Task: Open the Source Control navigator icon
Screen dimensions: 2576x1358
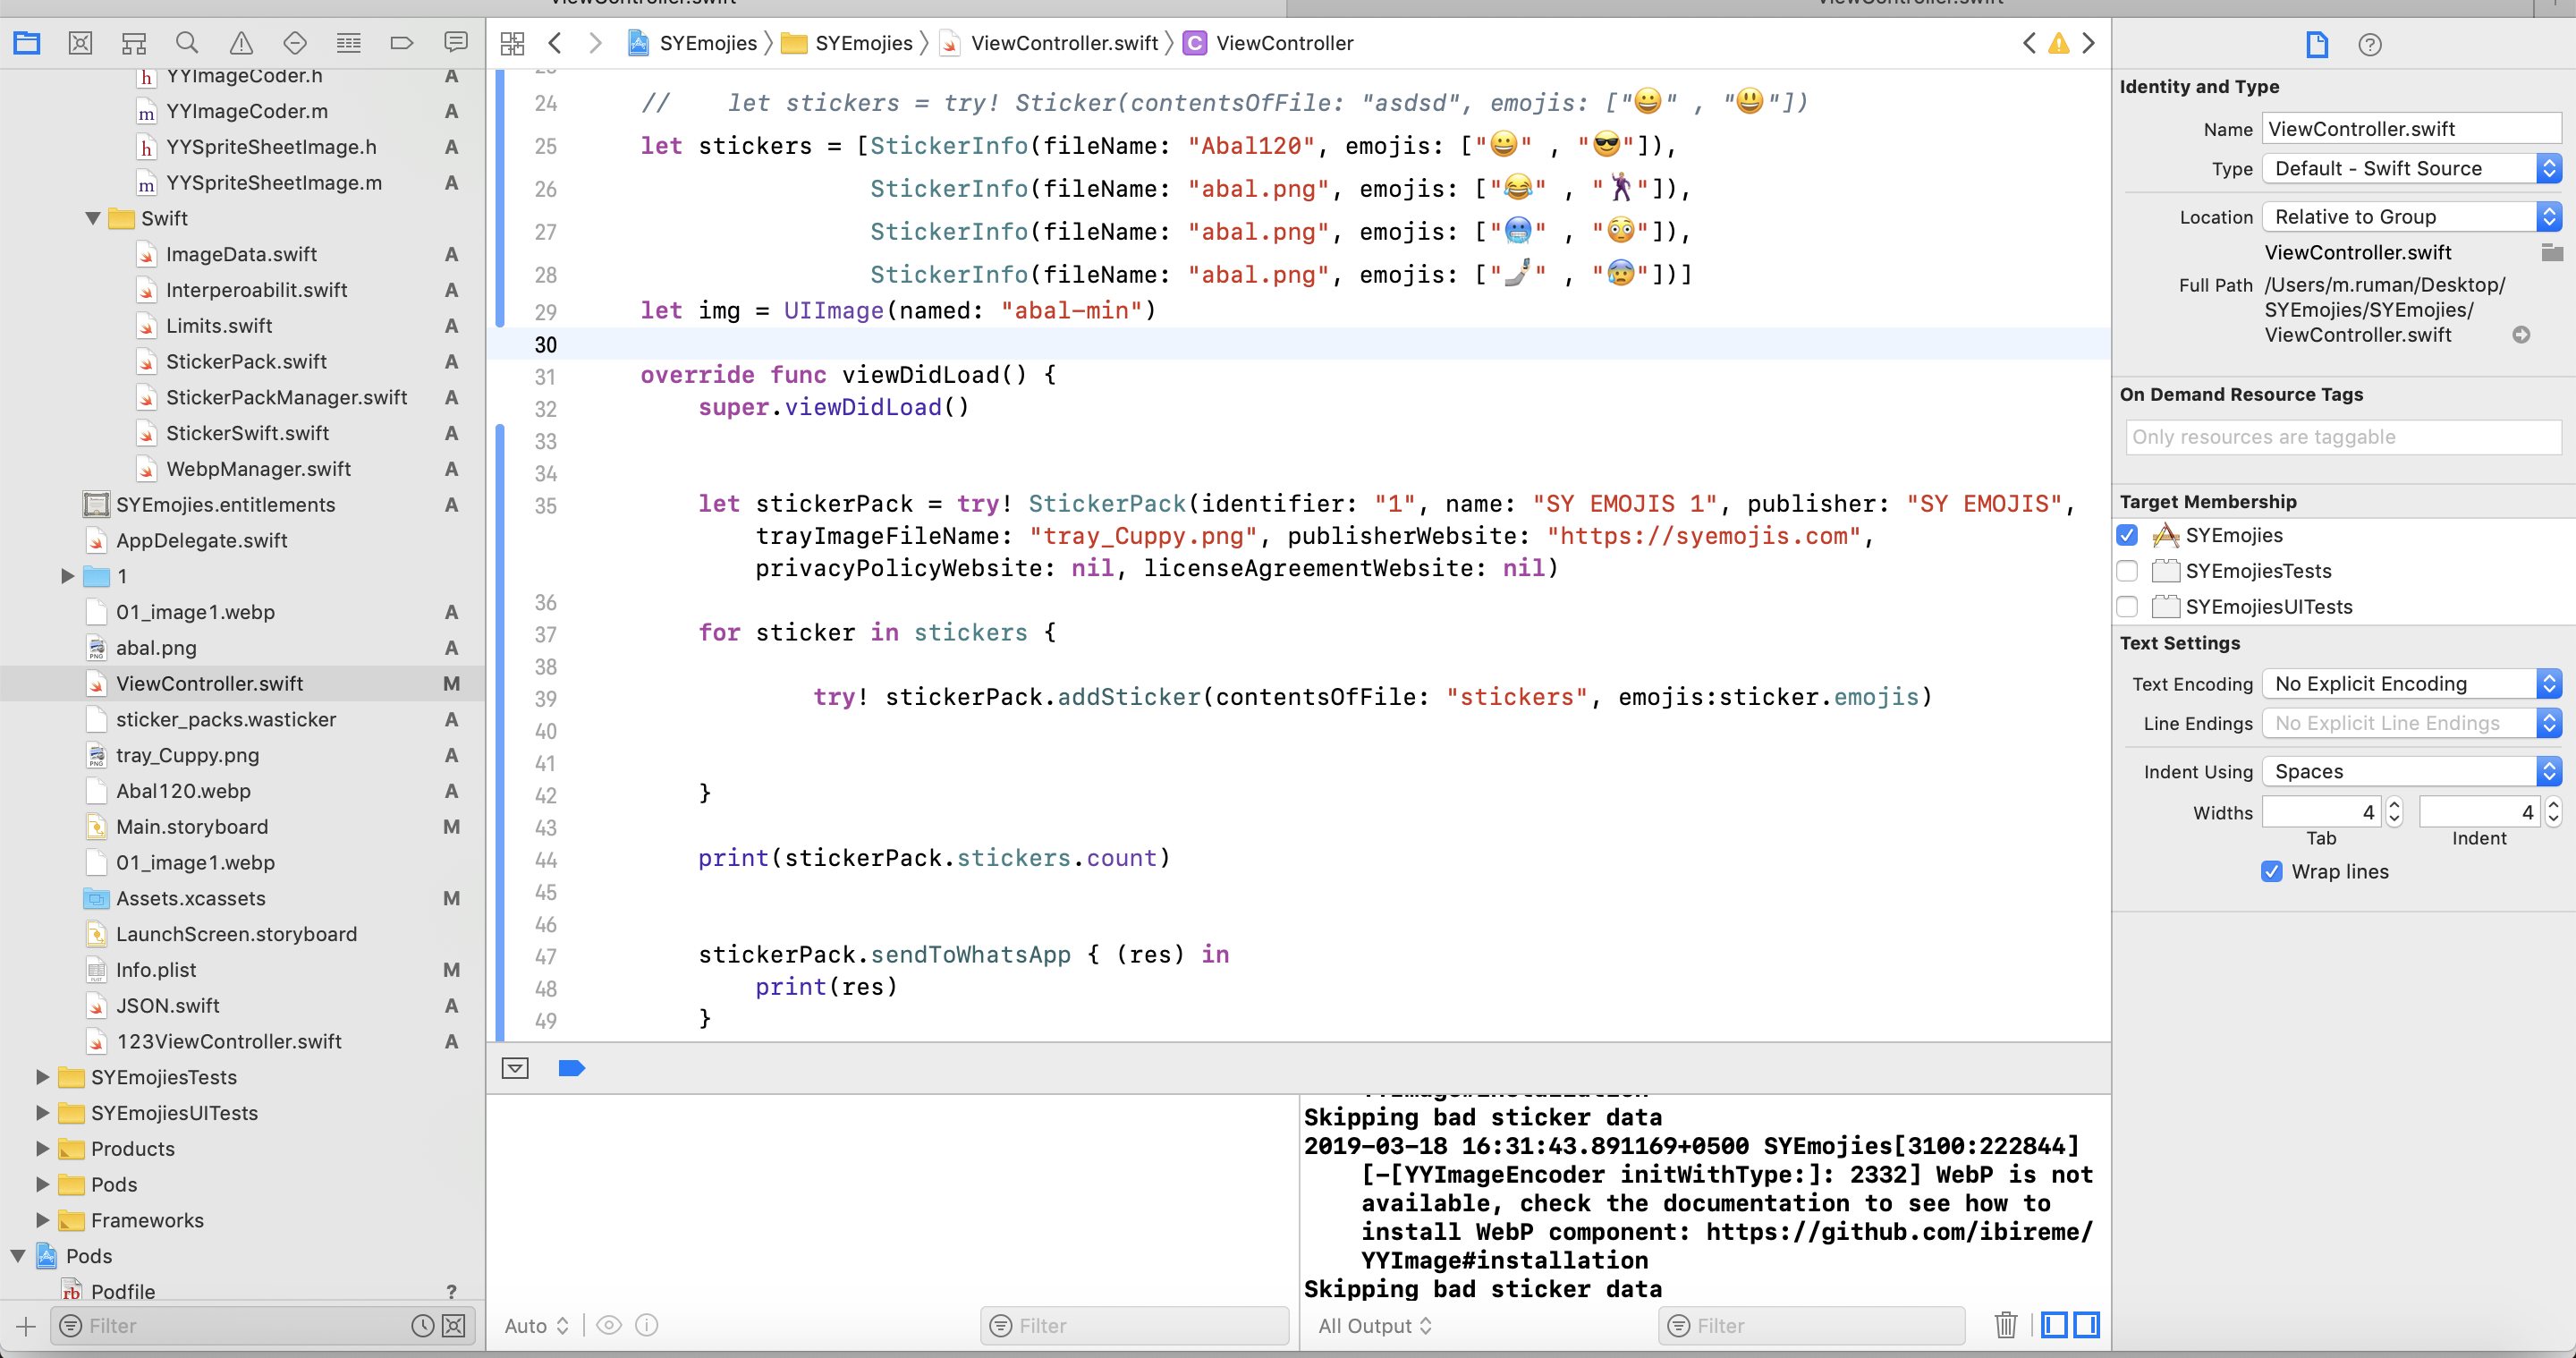Action: [x=80, y=43]
